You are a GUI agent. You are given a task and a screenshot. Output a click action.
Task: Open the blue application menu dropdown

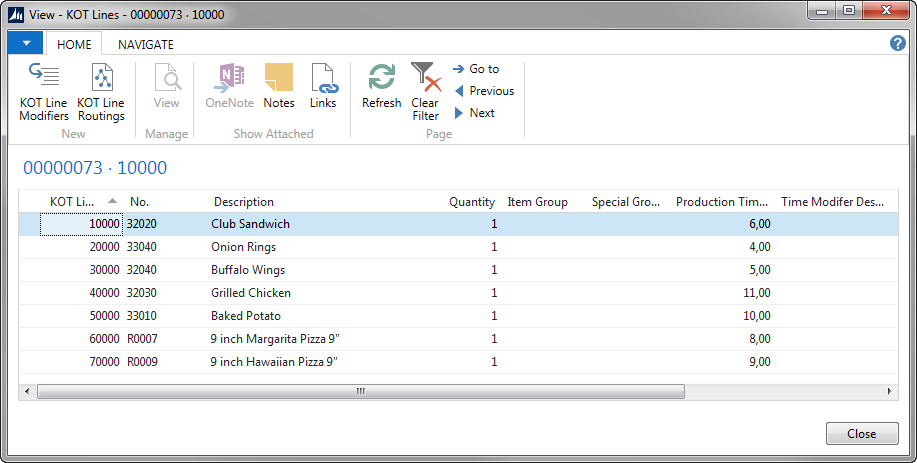[x=25, y=44]
